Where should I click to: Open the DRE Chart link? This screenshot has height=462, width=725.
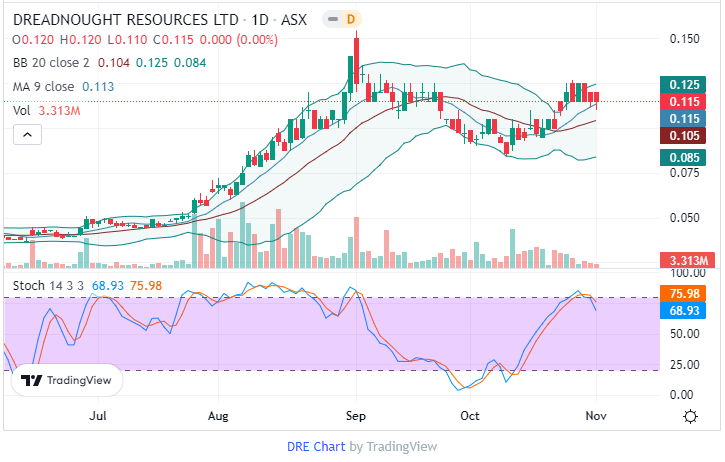click(x=317, y=446)
